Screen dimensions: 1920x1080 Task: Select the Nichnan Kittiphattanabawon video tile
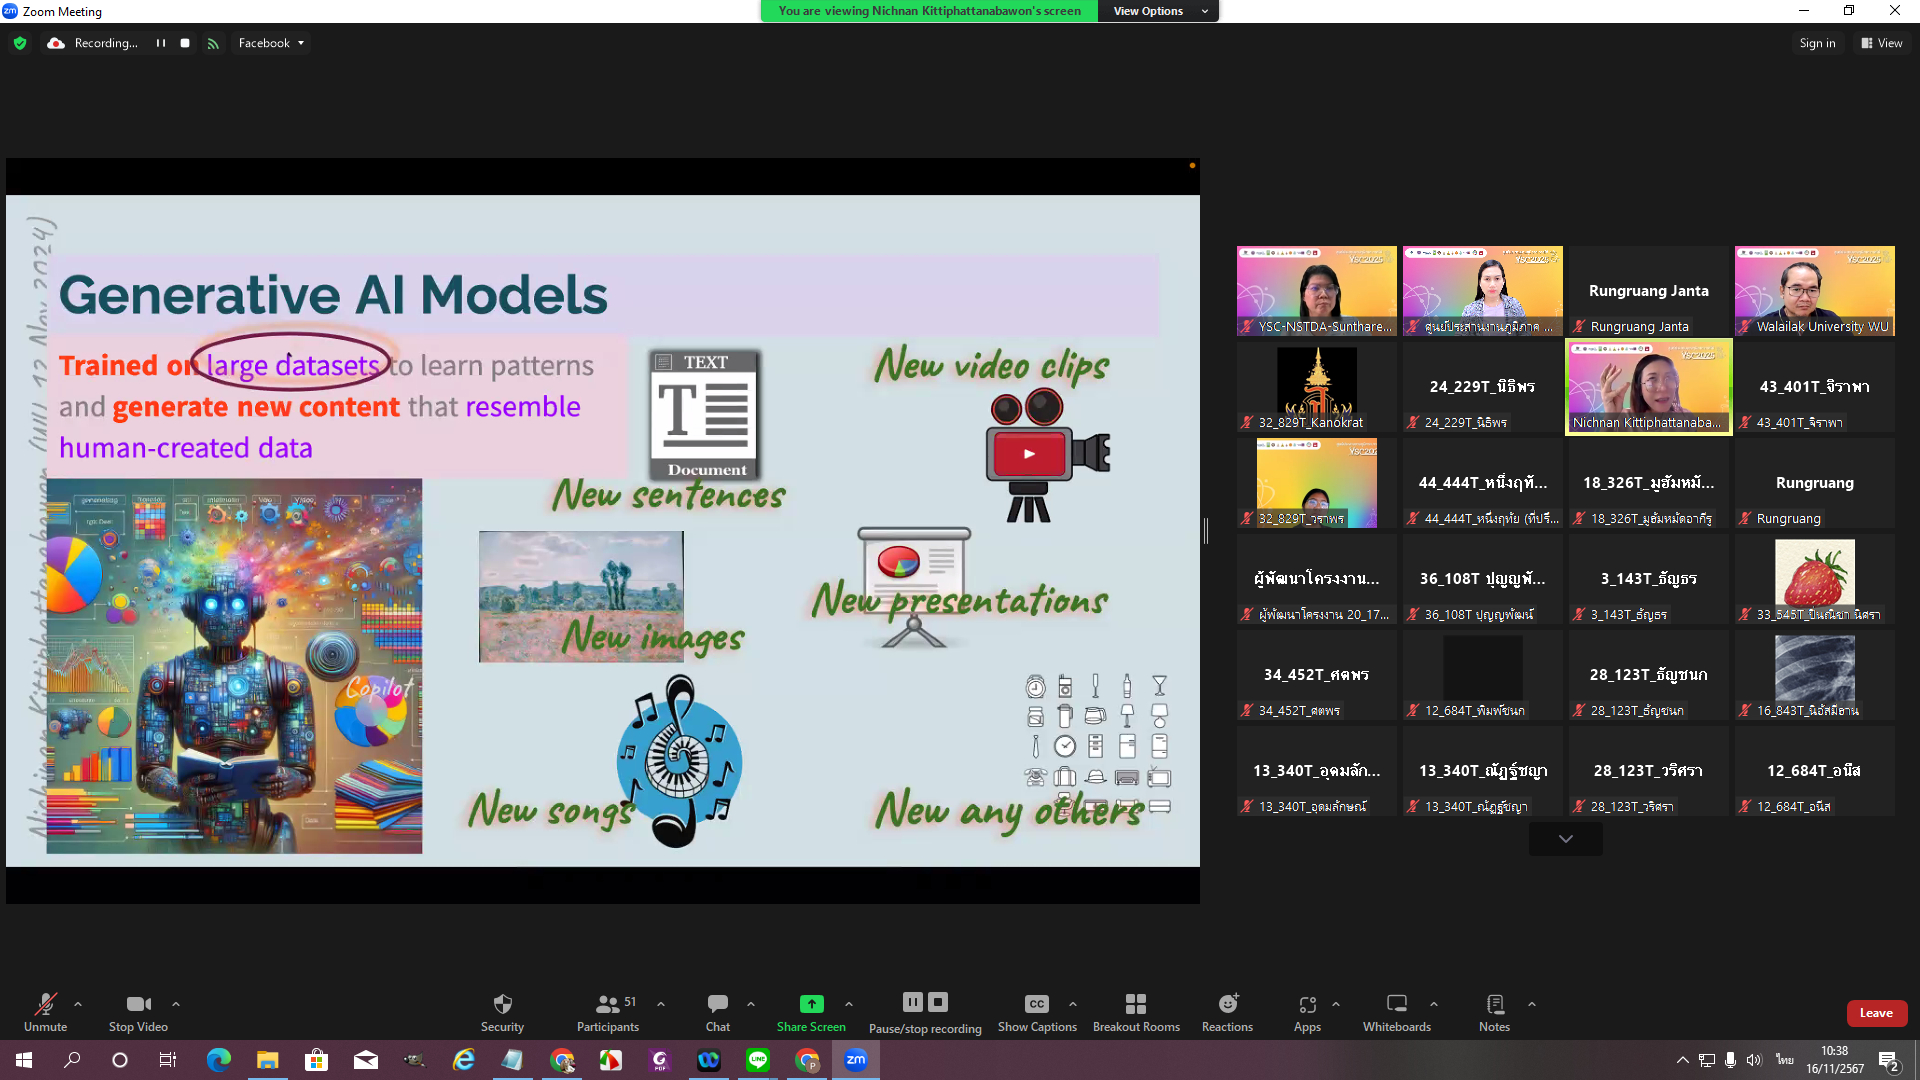1648,387
